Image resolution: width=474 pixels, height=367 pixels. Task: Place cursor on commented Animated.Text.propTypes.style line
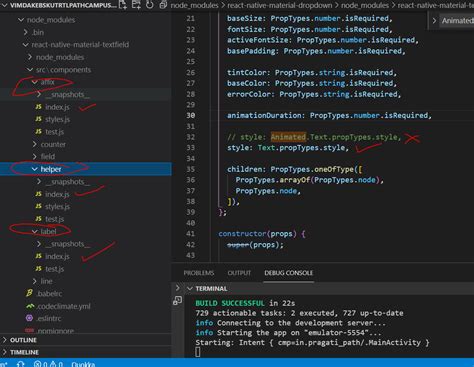[x=314, y=137]
